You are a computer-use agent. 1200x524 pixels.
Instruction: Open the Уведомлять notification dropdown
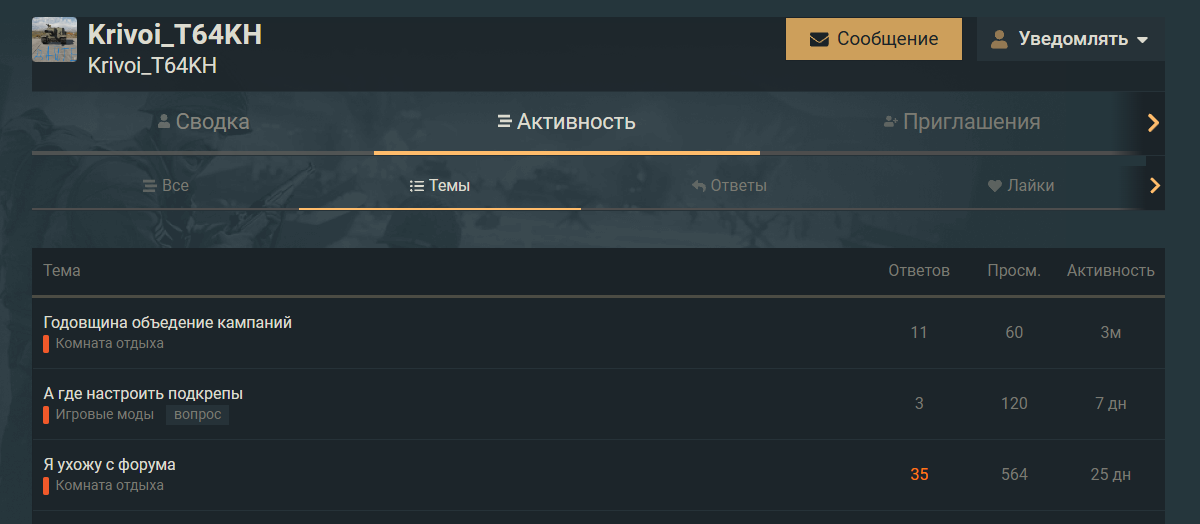pyautogui.click(x=1071, y=39)
